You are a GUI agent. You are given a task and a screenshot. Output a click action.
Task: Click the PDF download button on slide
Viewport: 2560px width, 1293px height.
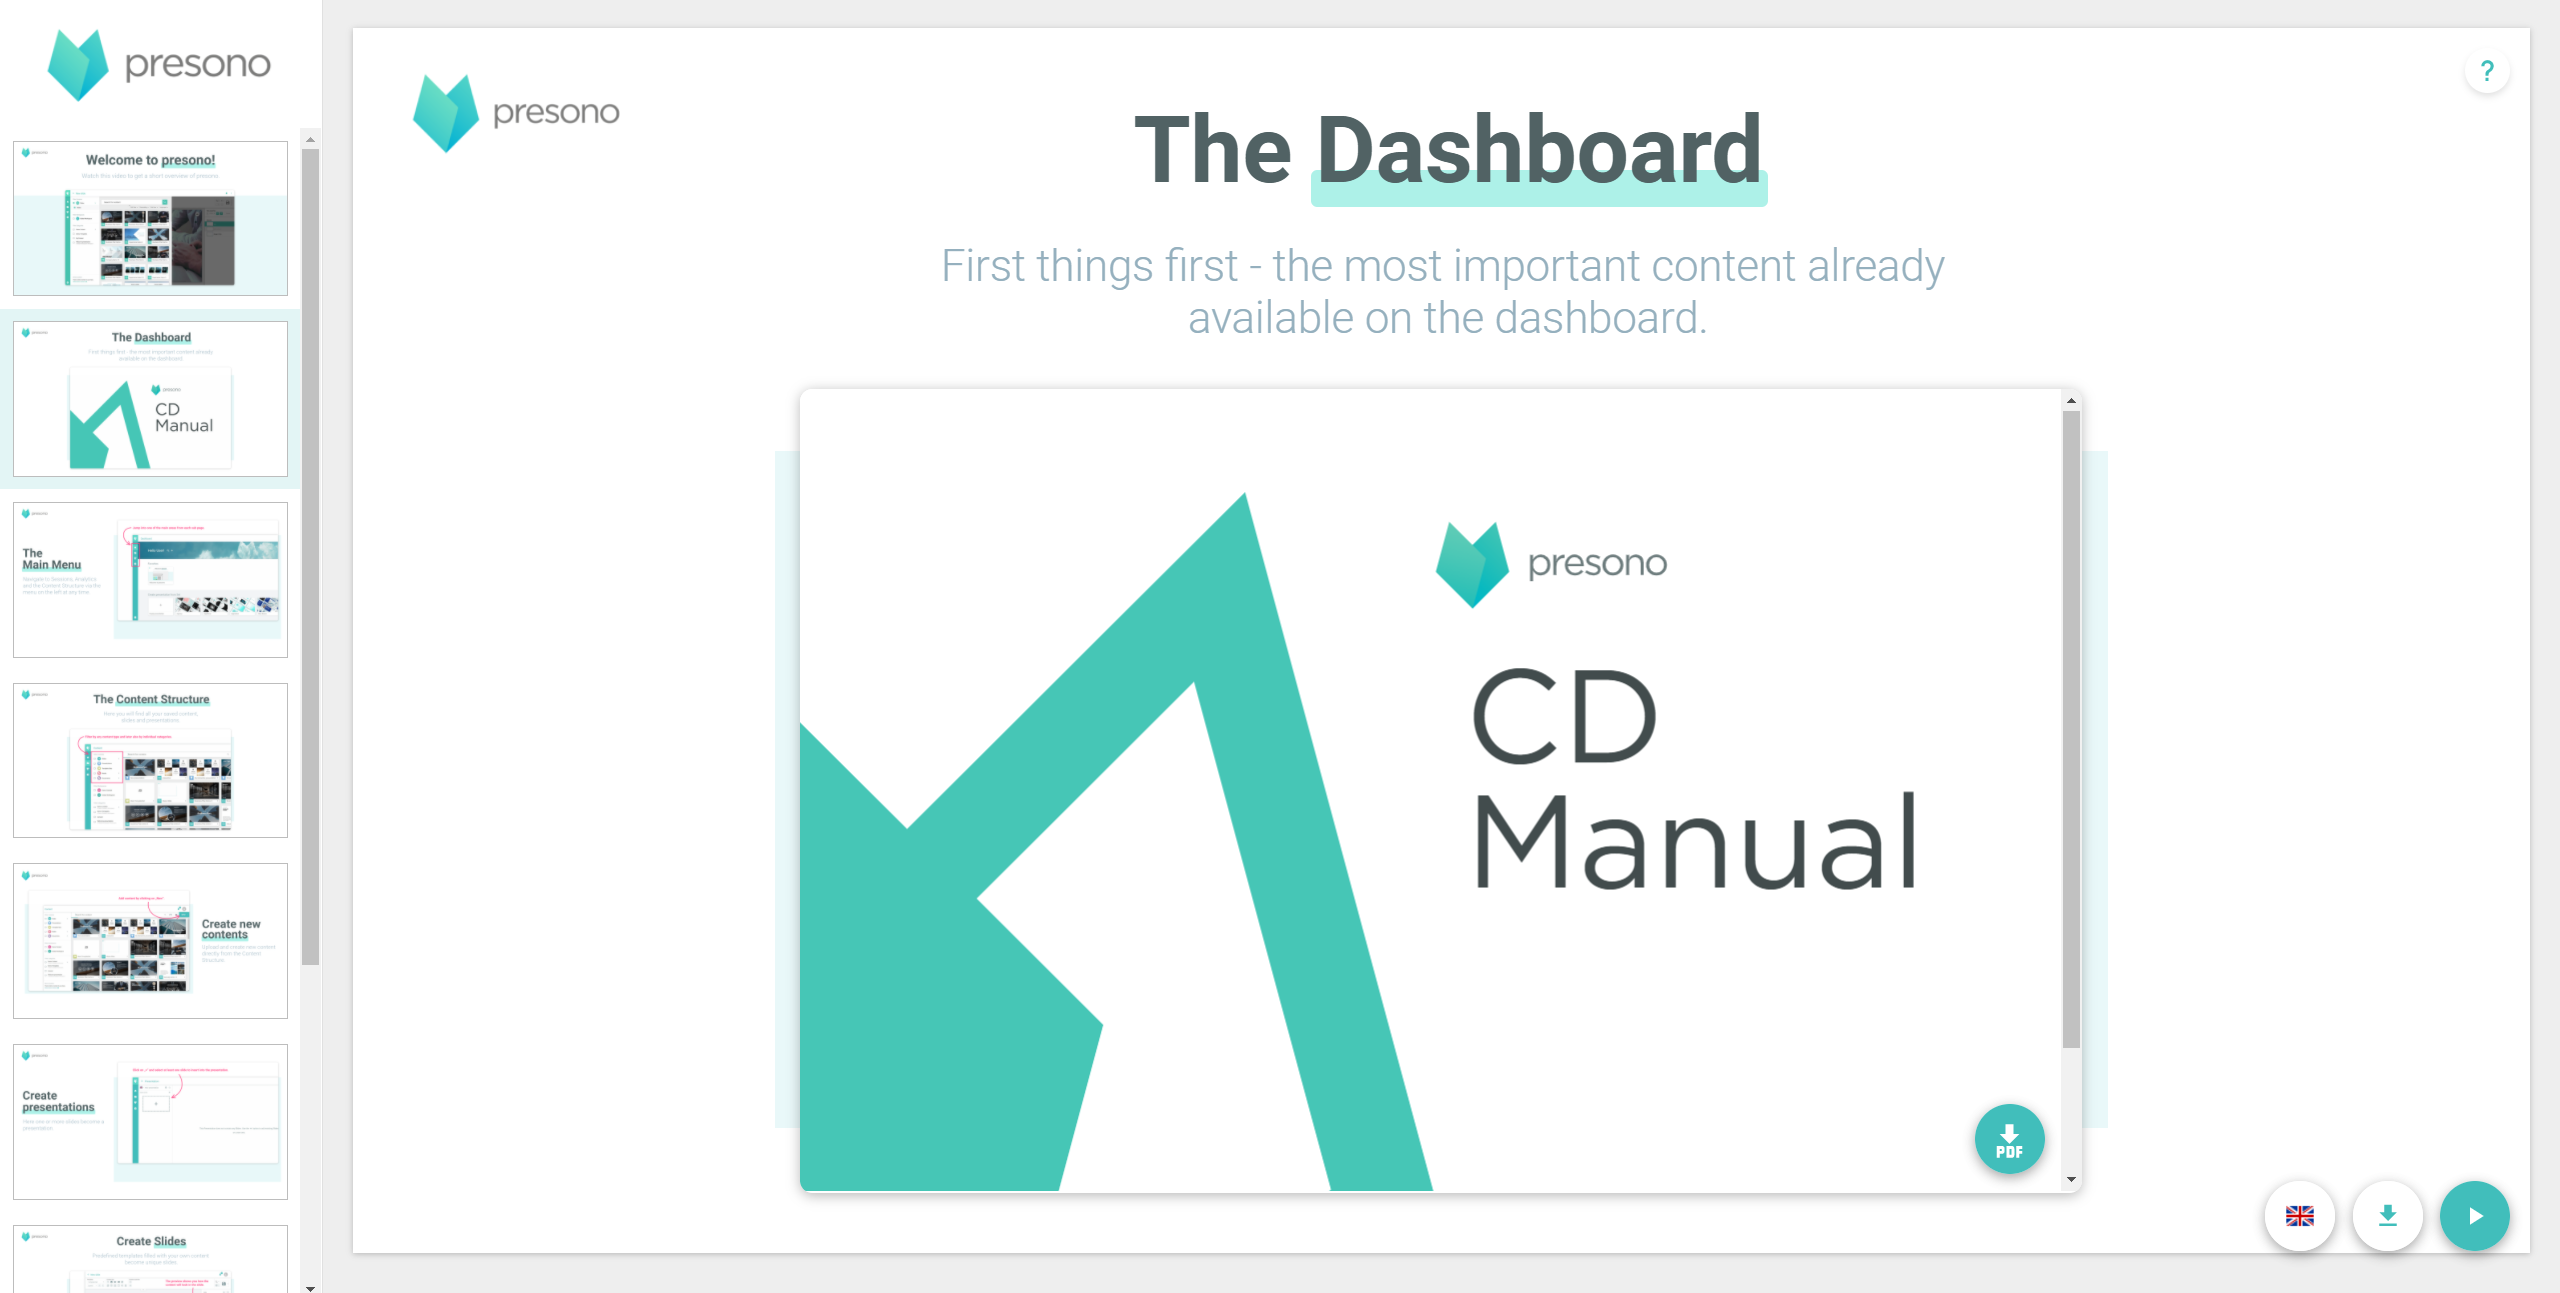[x=2009, y=1140]
